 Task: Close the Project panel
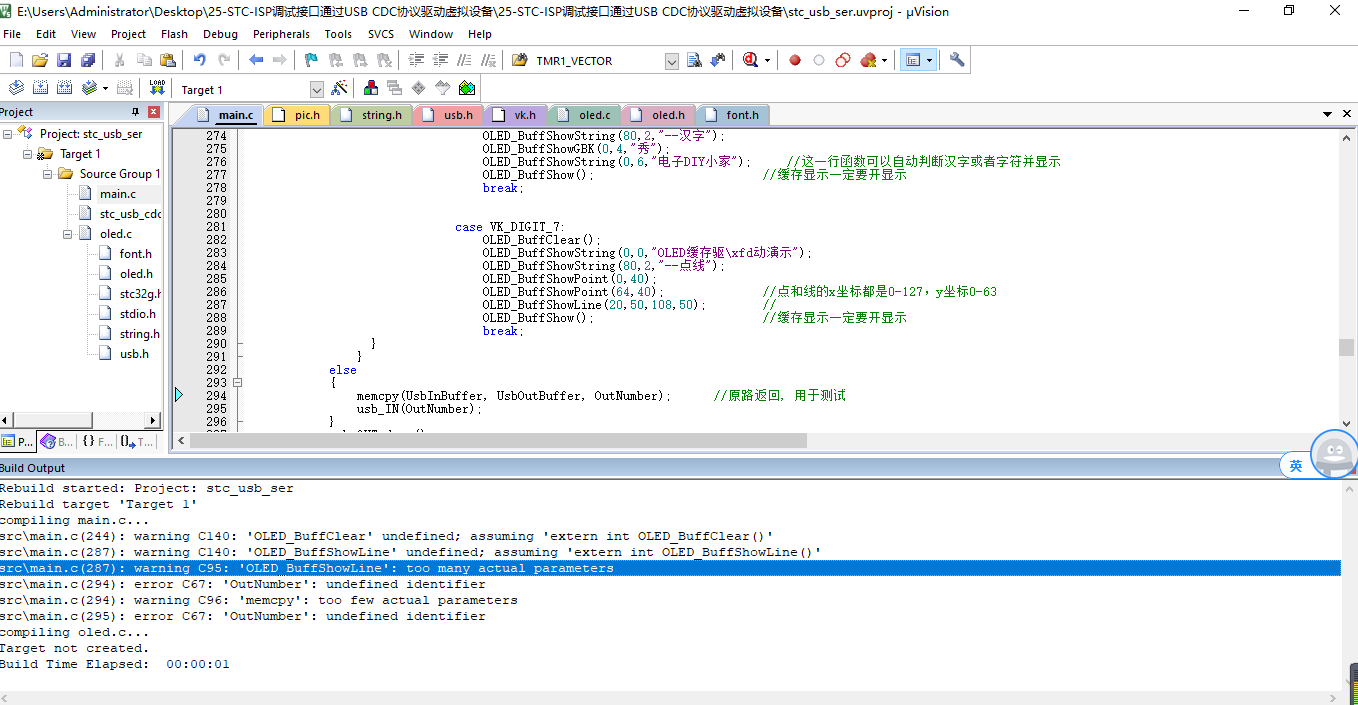point(154,112)
